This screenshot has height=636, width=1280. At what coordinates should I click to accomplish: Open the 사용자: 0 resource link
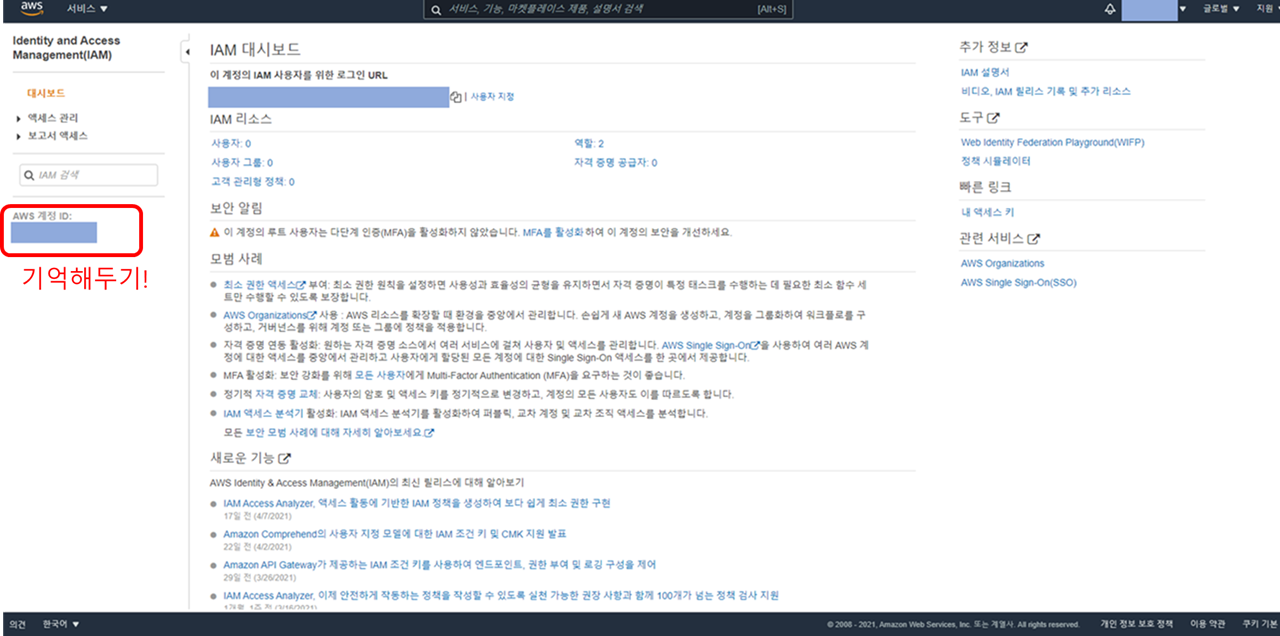[231, 144]
